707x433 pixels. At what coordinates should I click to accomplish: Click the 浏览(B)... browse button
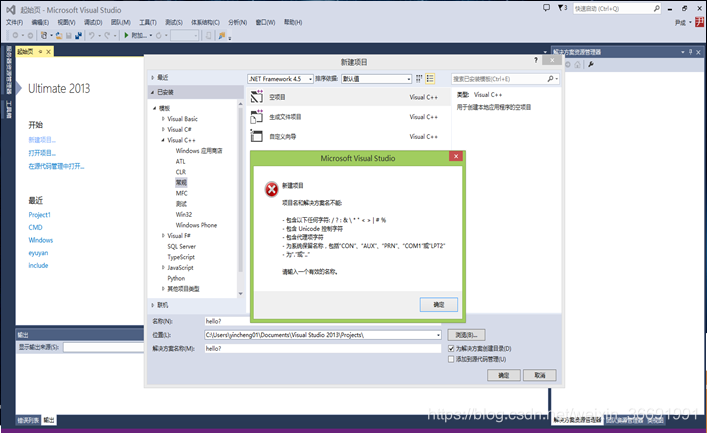(x=466, y=335)
